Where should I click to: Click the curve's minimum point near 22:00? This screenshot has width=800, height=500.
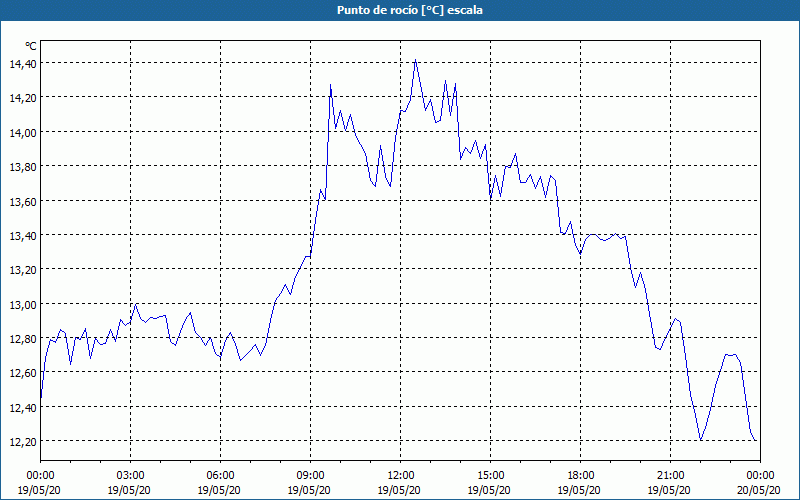tap(701, 440)
